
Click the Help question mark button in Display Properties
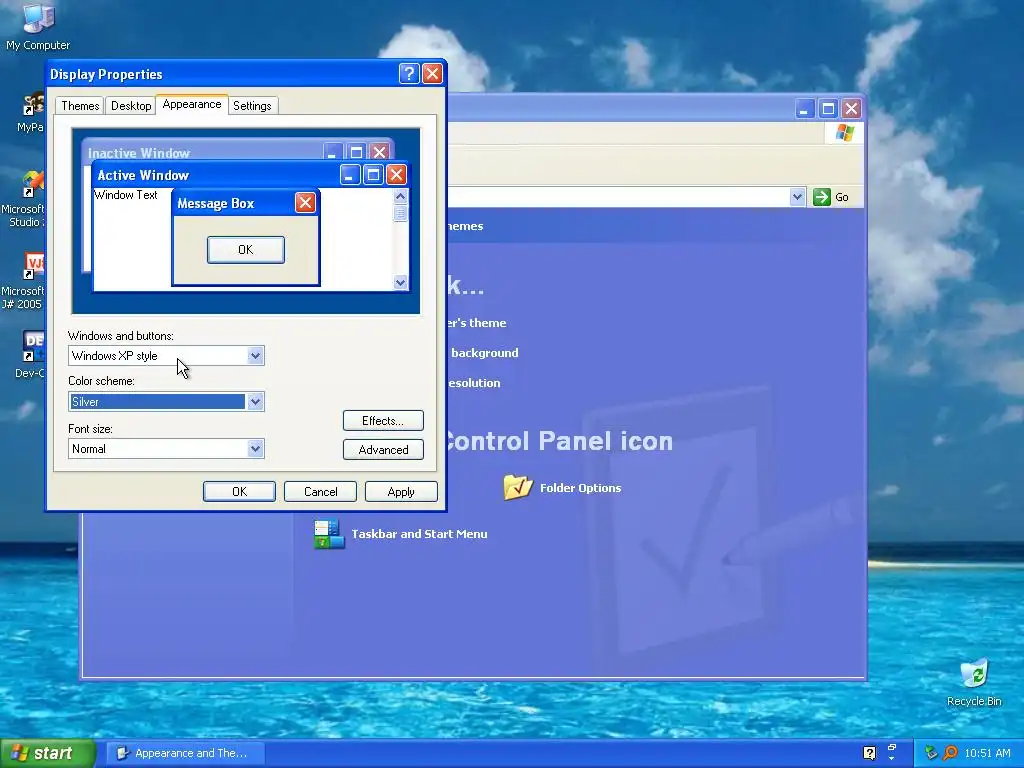[409, 73]
